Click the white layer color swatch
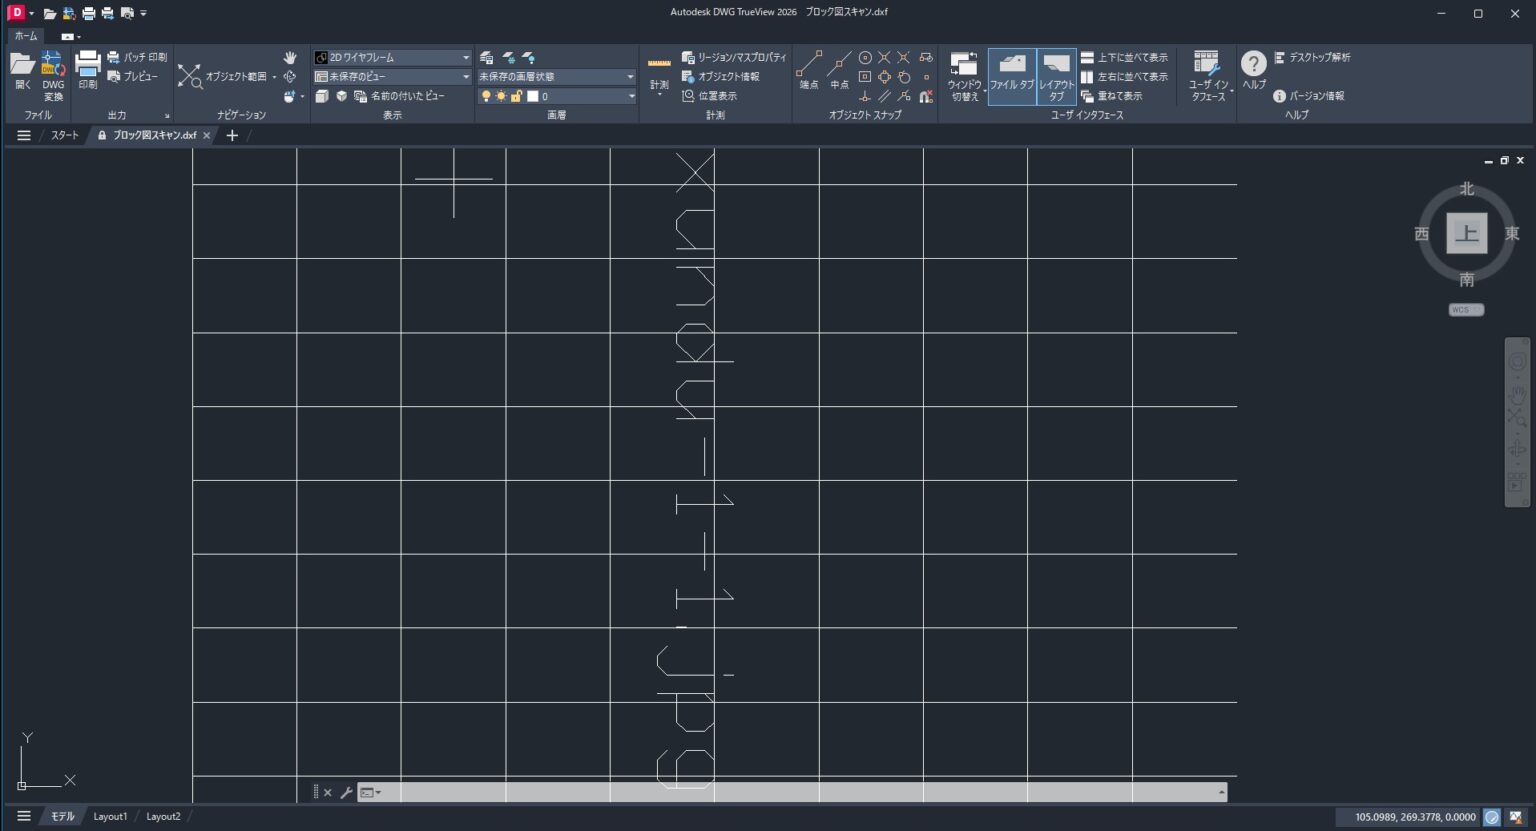The height and width of the screenshot is (831, 1536). pyautogui.click(x=533, y=96)
